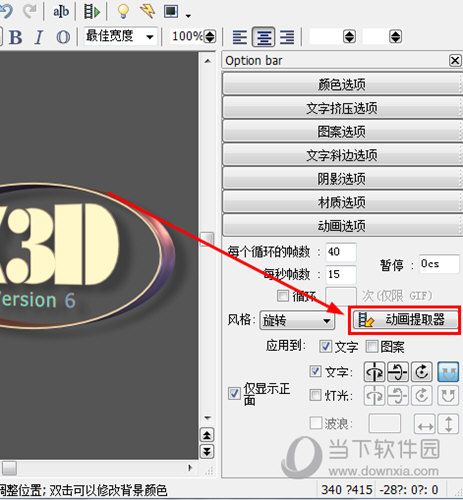Open the 风格 style dropdown showing 旋转

click(297, 321)
